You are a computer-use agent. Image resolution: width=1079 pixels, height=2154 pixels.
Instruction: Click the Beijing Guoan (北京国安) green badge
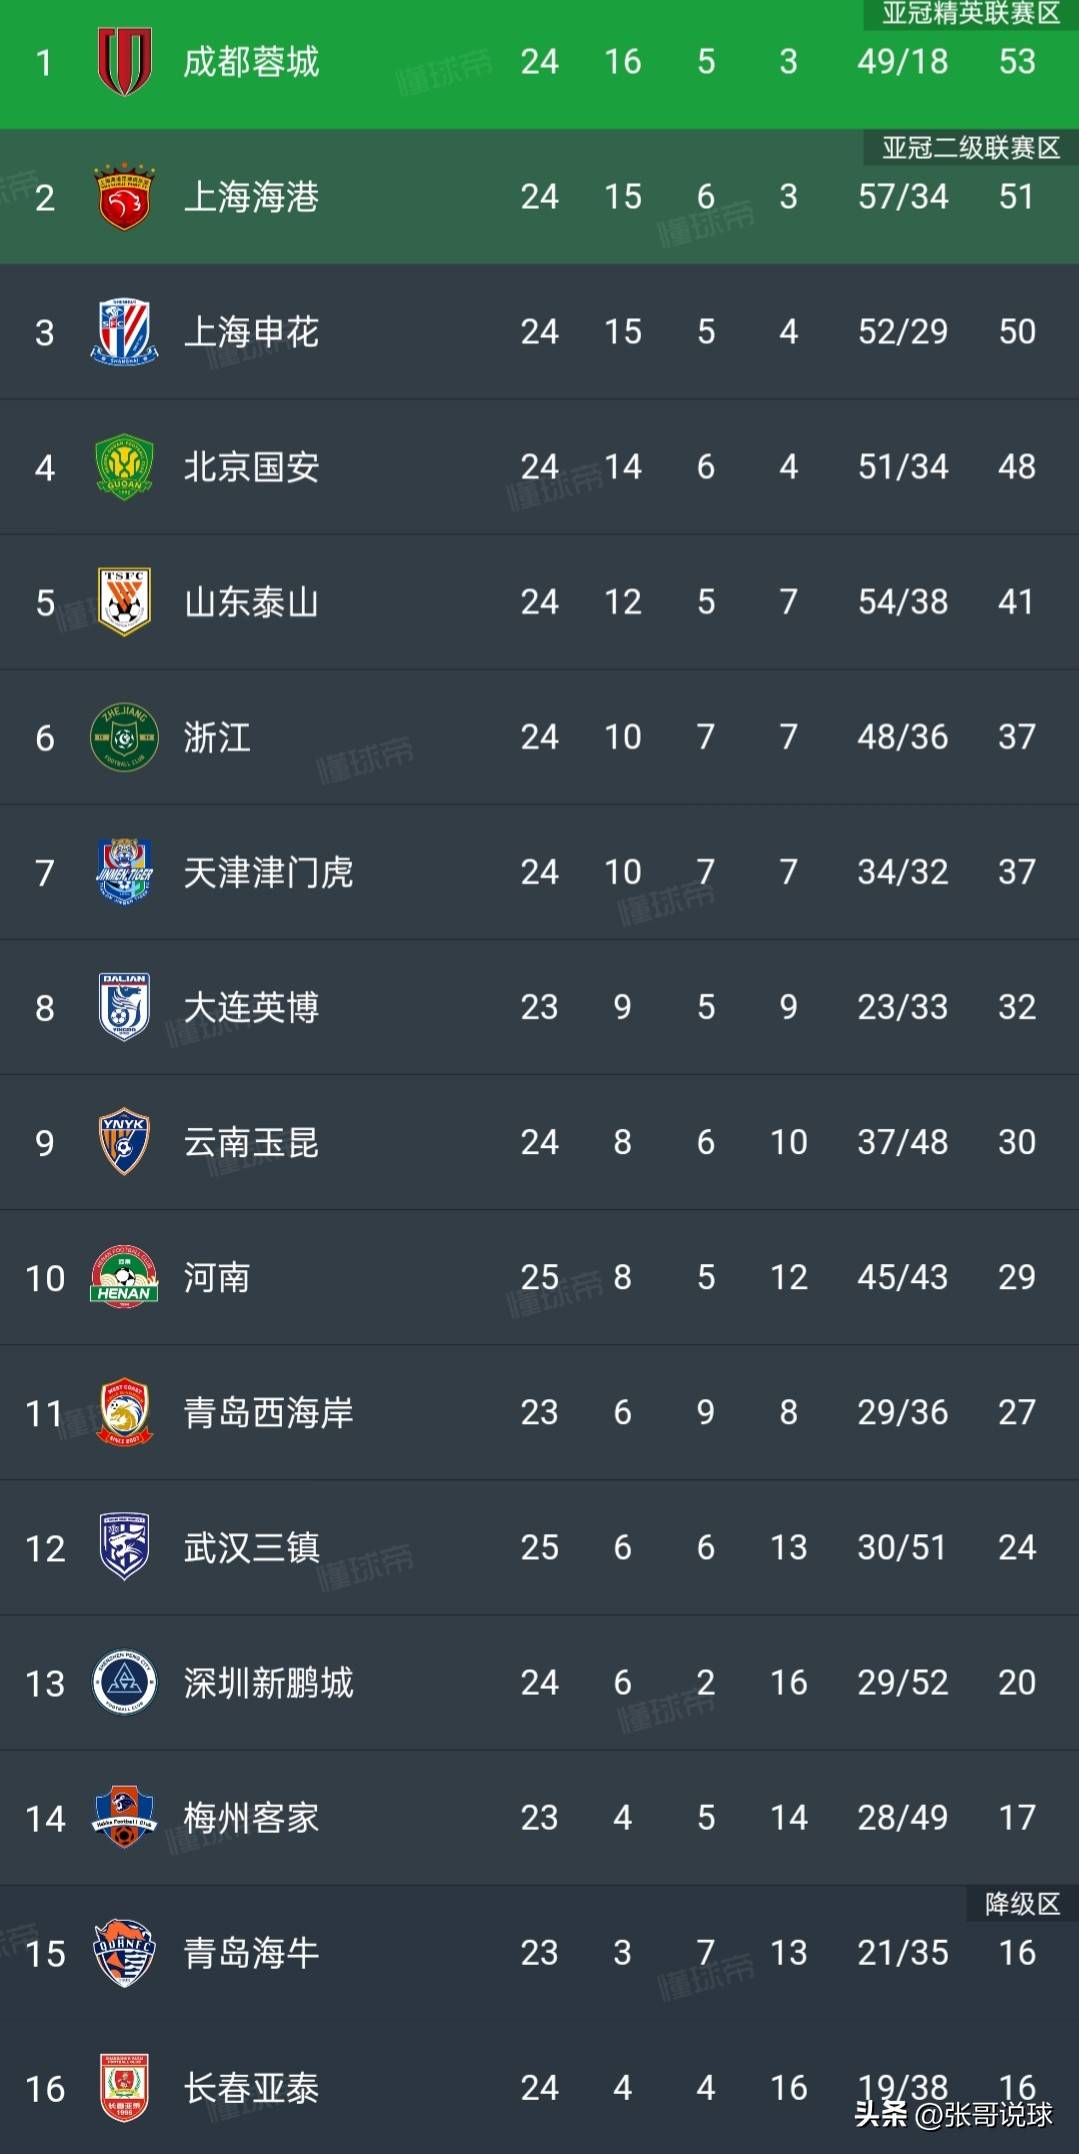[124, 467]
